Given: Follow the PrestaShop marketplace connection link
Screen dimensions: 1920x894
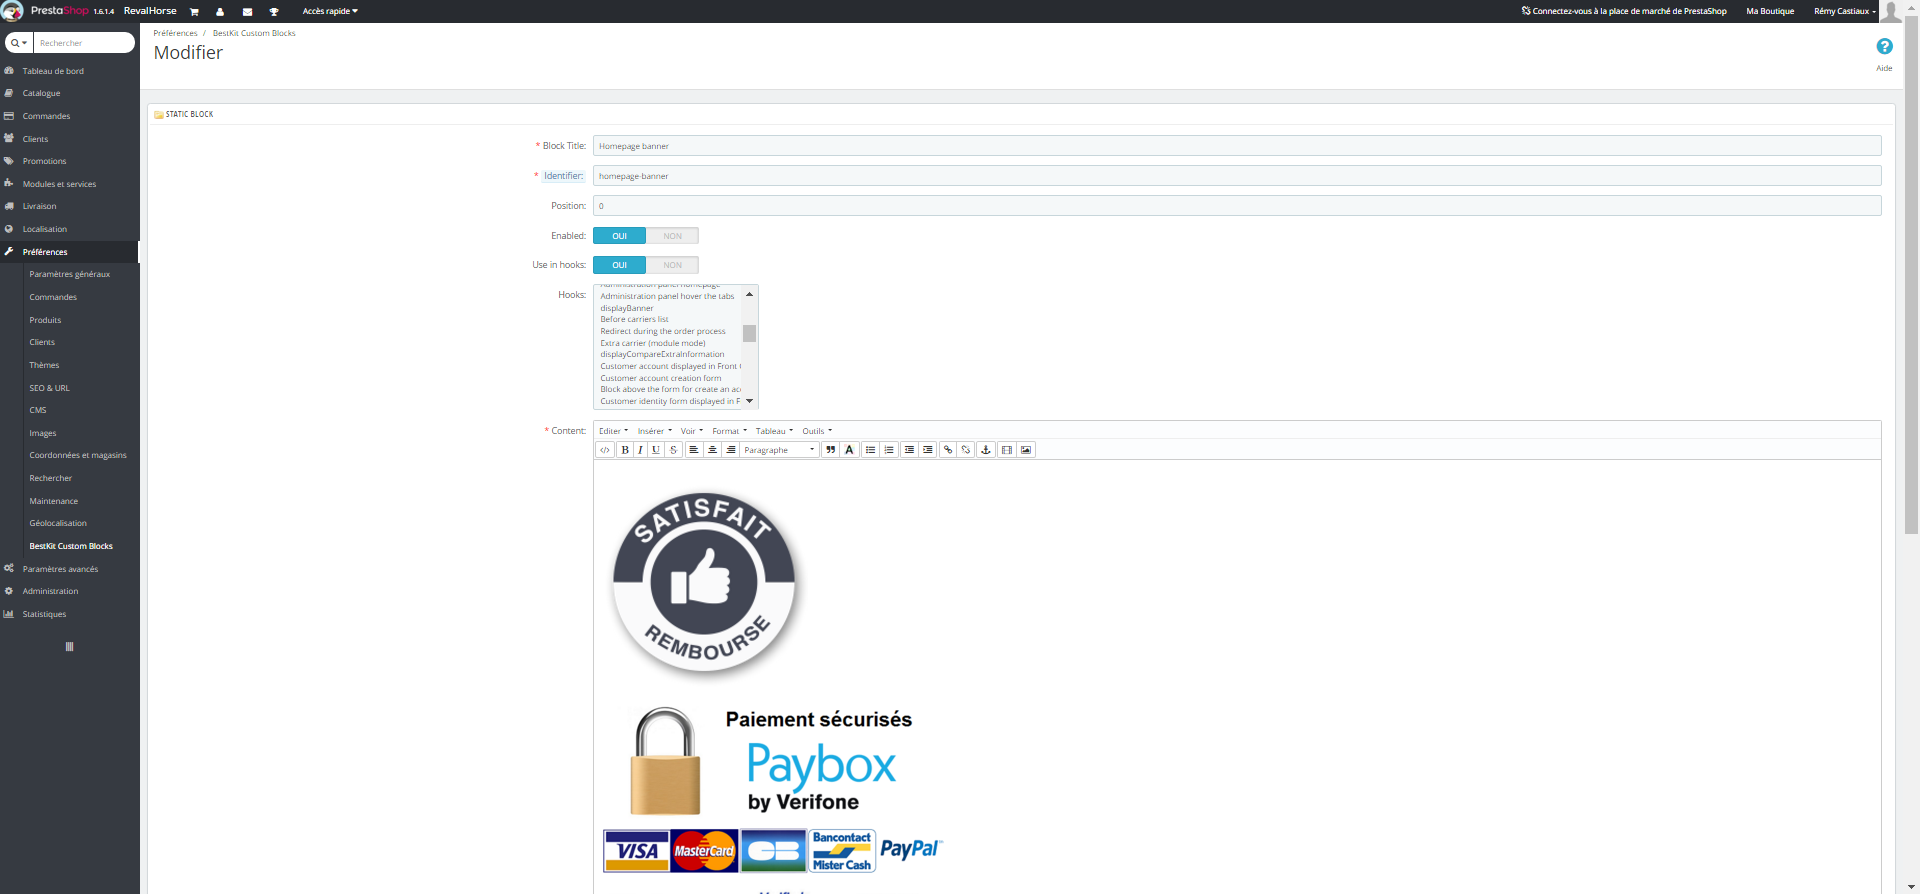Looking at the screenshot, I should coord(1624,11).
